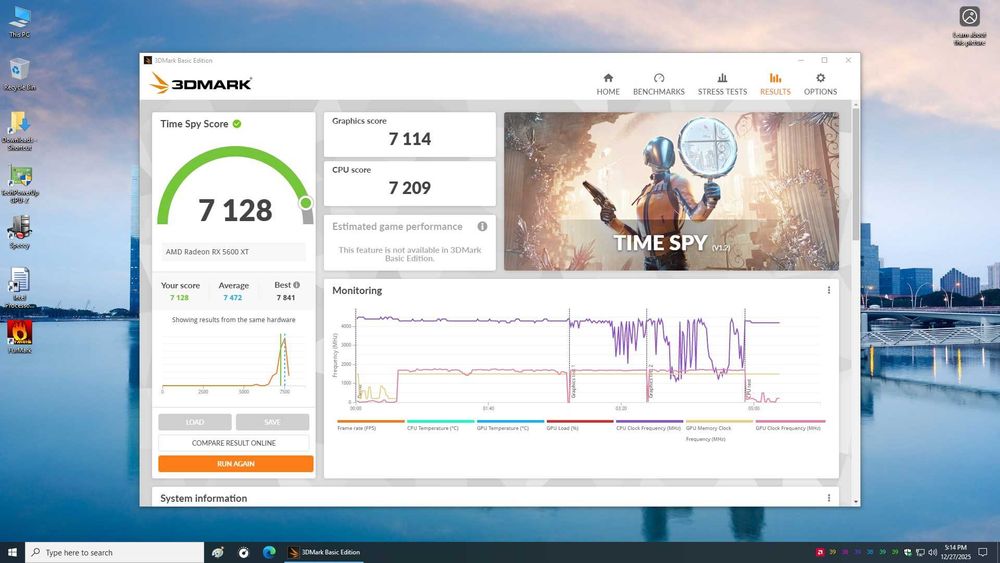Select the RESULTS tab
Screen dimensions: 1000x563
775,84
